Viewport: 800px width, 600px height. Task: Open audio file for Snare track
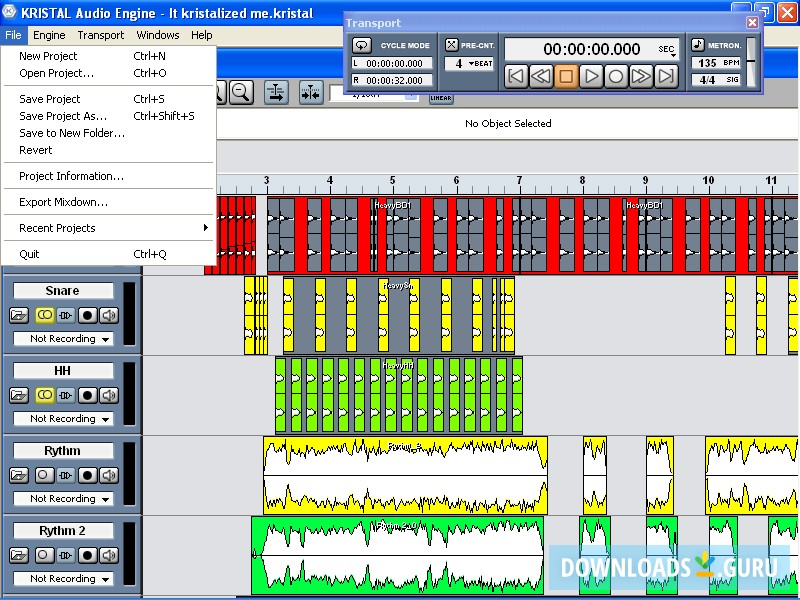(x=20, y=315)
